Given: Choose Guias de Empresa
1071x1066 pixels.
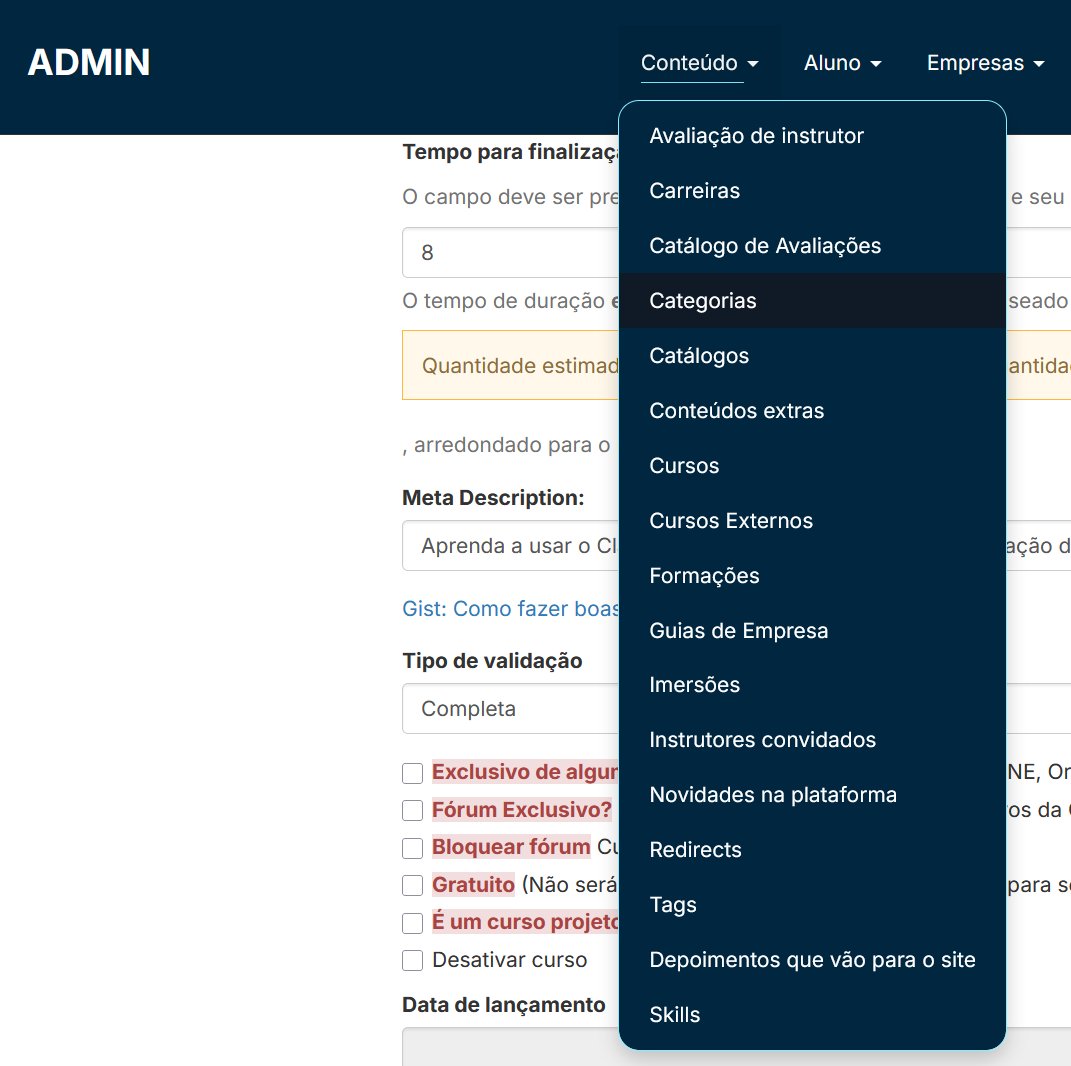Looking at the screenshot, I should [811, 630].
